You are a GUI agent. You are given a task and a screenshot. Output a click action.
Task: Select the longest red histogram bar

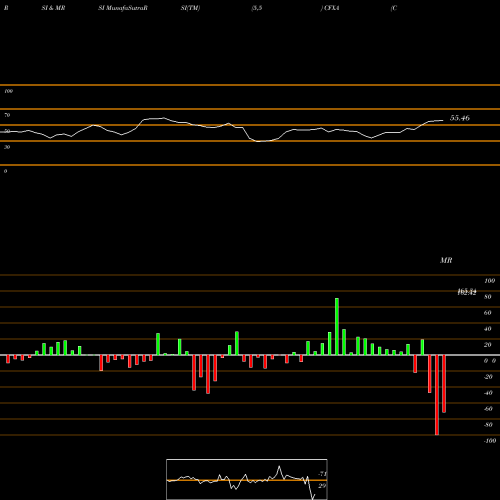tap(437, 395)
